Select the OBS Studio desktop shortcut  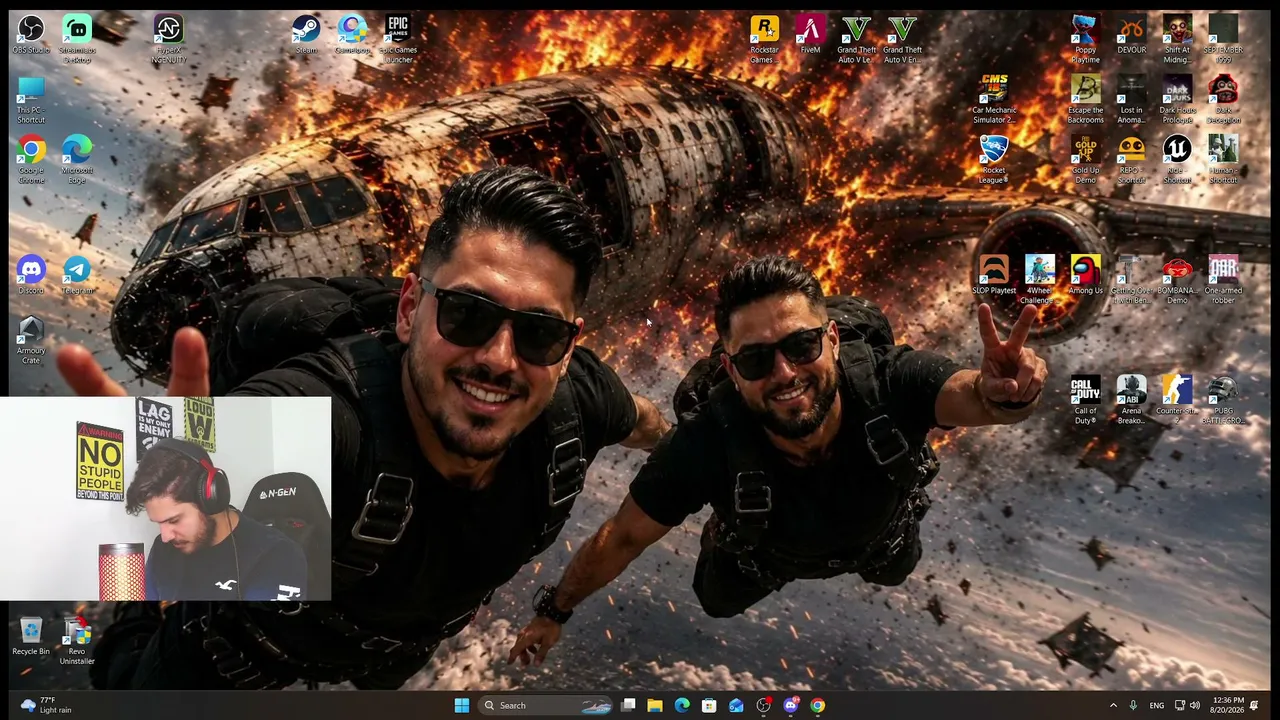pos(31,34)
